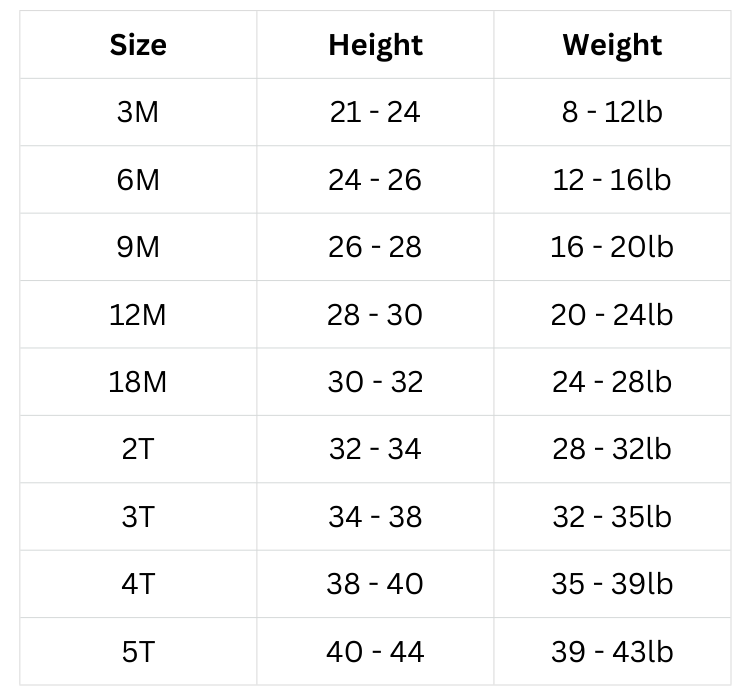Click the weight cell 8 - 12lb
This screenshot has height=700, width=740.
pos(612,112)
